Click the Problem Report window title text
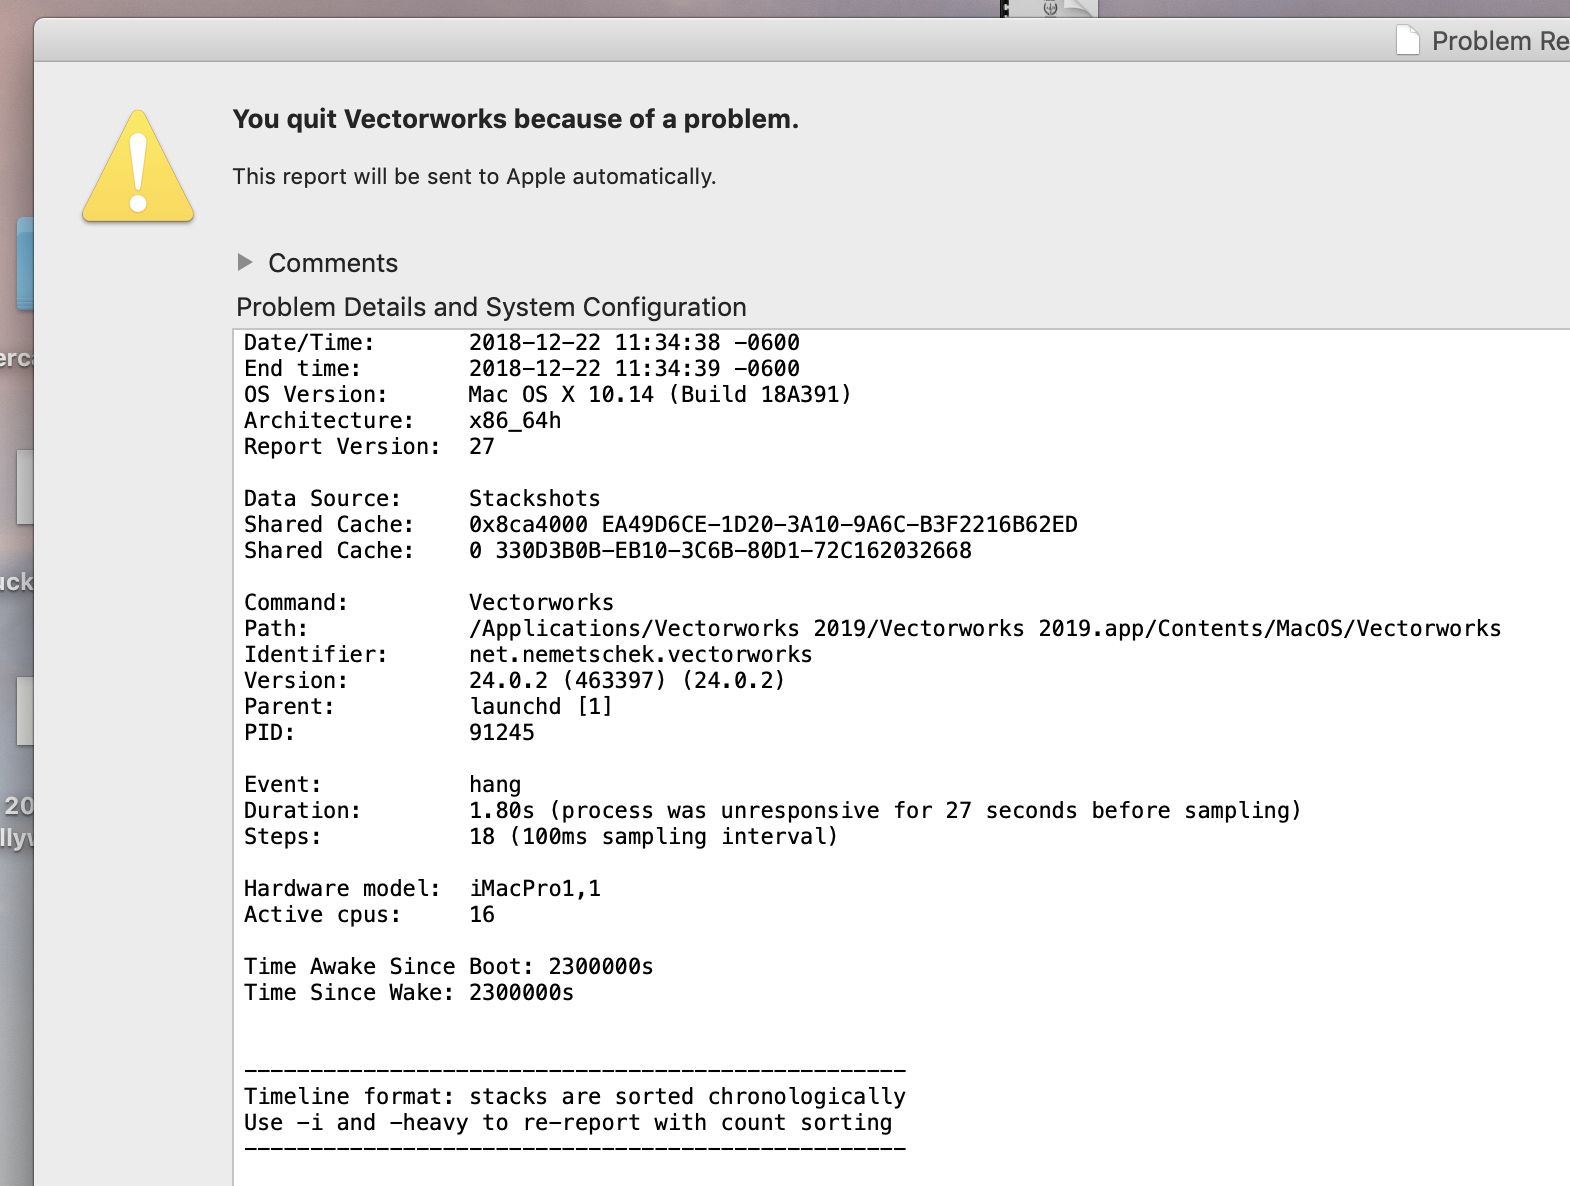Image resolution: width=1570 pixels, height=1186 pixels. (x=1499, y=41)
